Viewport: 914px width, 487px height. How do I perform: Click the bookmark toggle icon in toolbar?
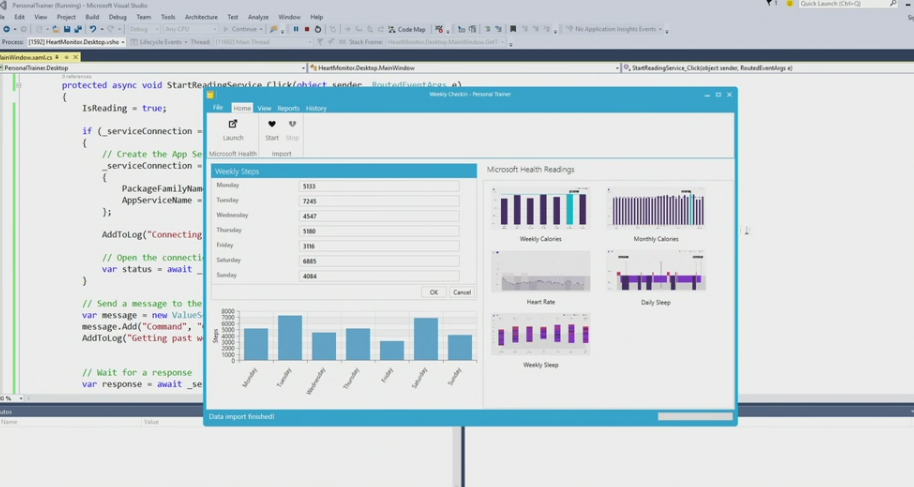point(513,29)
